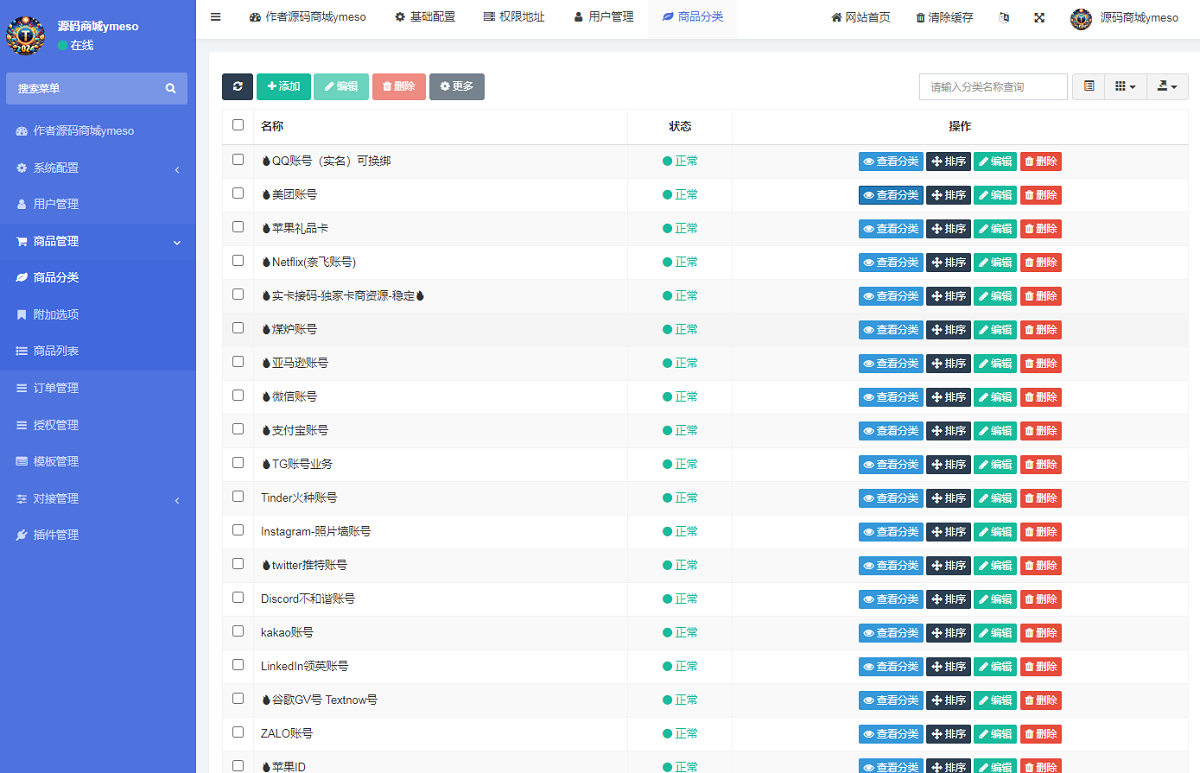This screenshot has width=1200, height=773.
Task: Tick the checkbox for 微信账号 row
Action: (x=238, y=395)
